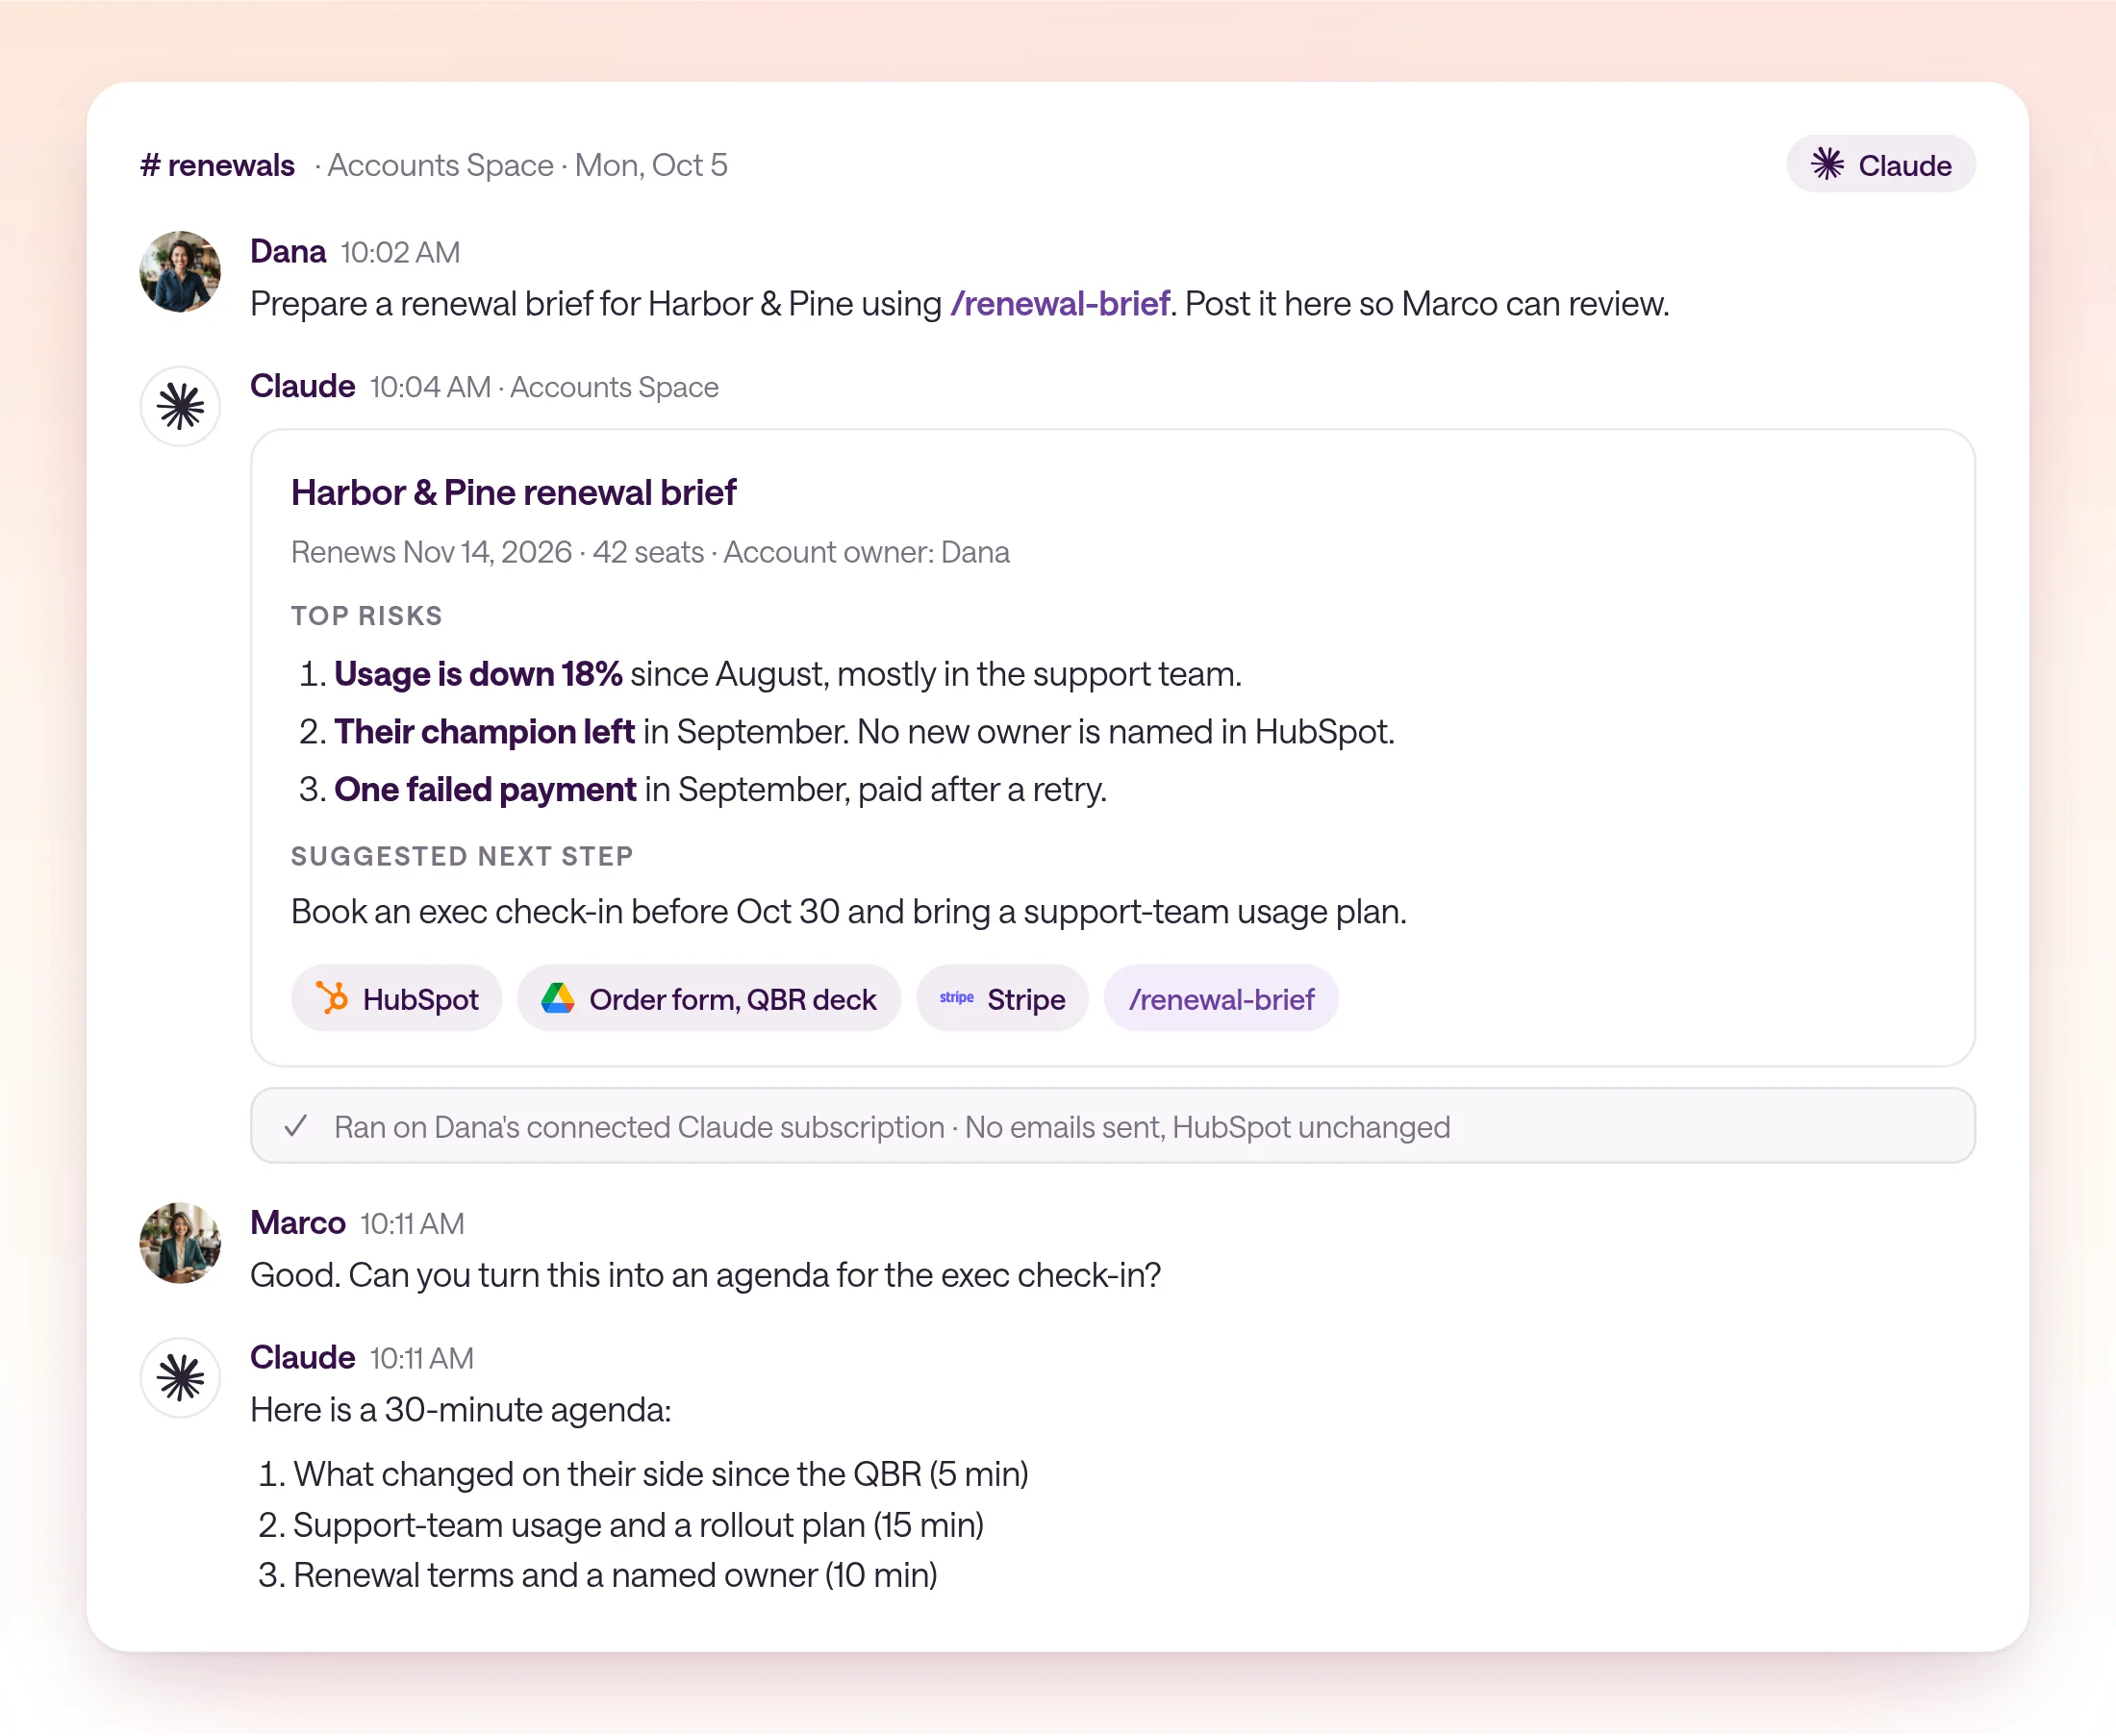This screenshot has height=1736, width=2116.
Task: Click Claude's avatar icon on the 10:11 AM message
Action: [x=180, y=1378]
